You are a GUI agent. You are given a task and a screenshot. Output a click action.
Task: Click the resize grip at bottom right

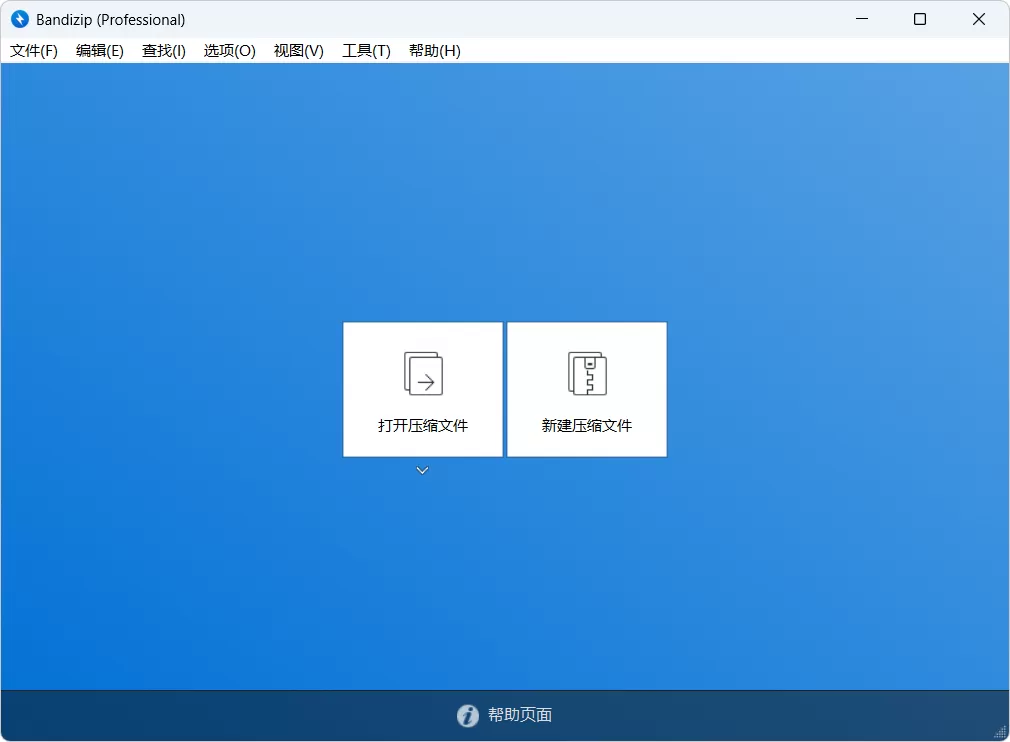point(1001,734)
